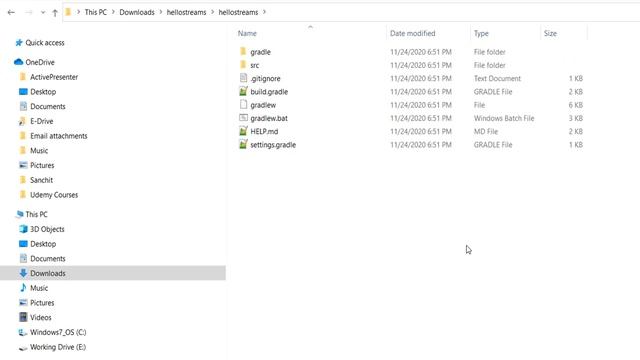The height and width of the screenshot is (360, 640).
Task: Select the .gitignore file icon
Action: (243, 78)
